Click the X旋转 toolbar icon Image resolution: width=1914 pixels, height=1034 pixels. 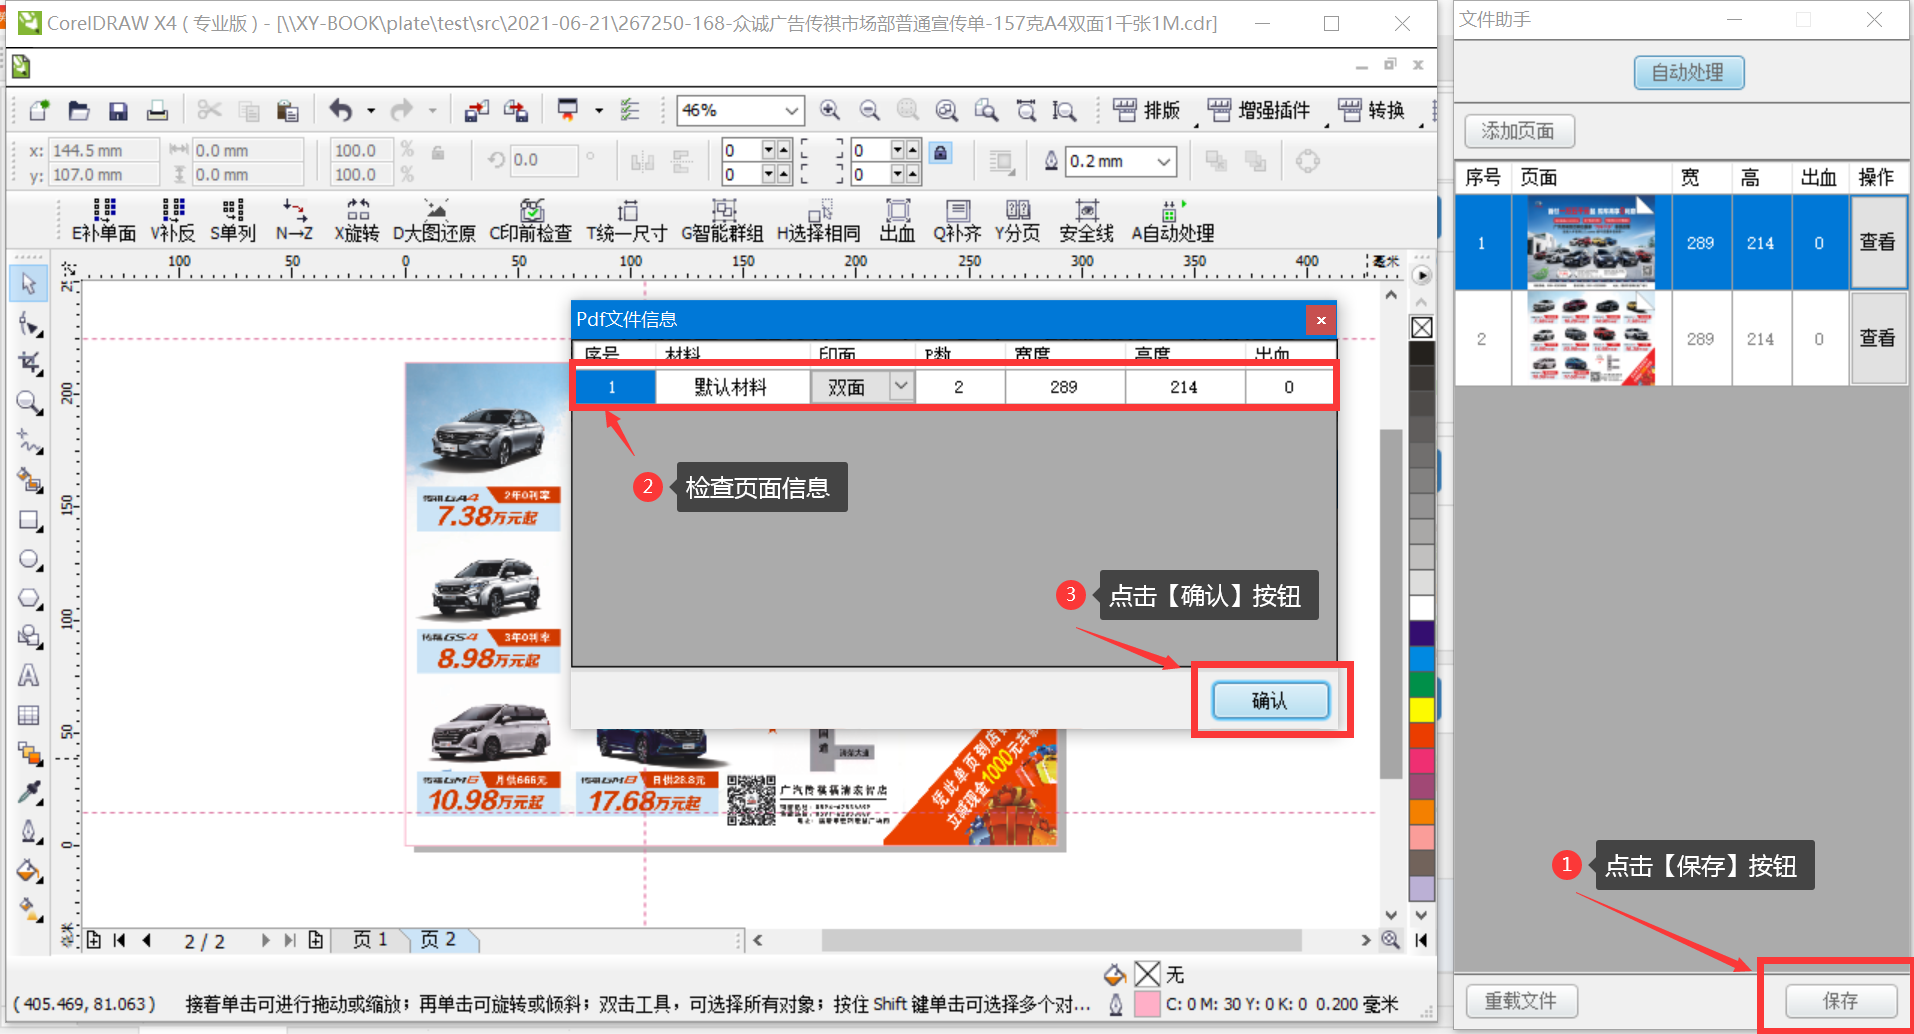(357, 221)
